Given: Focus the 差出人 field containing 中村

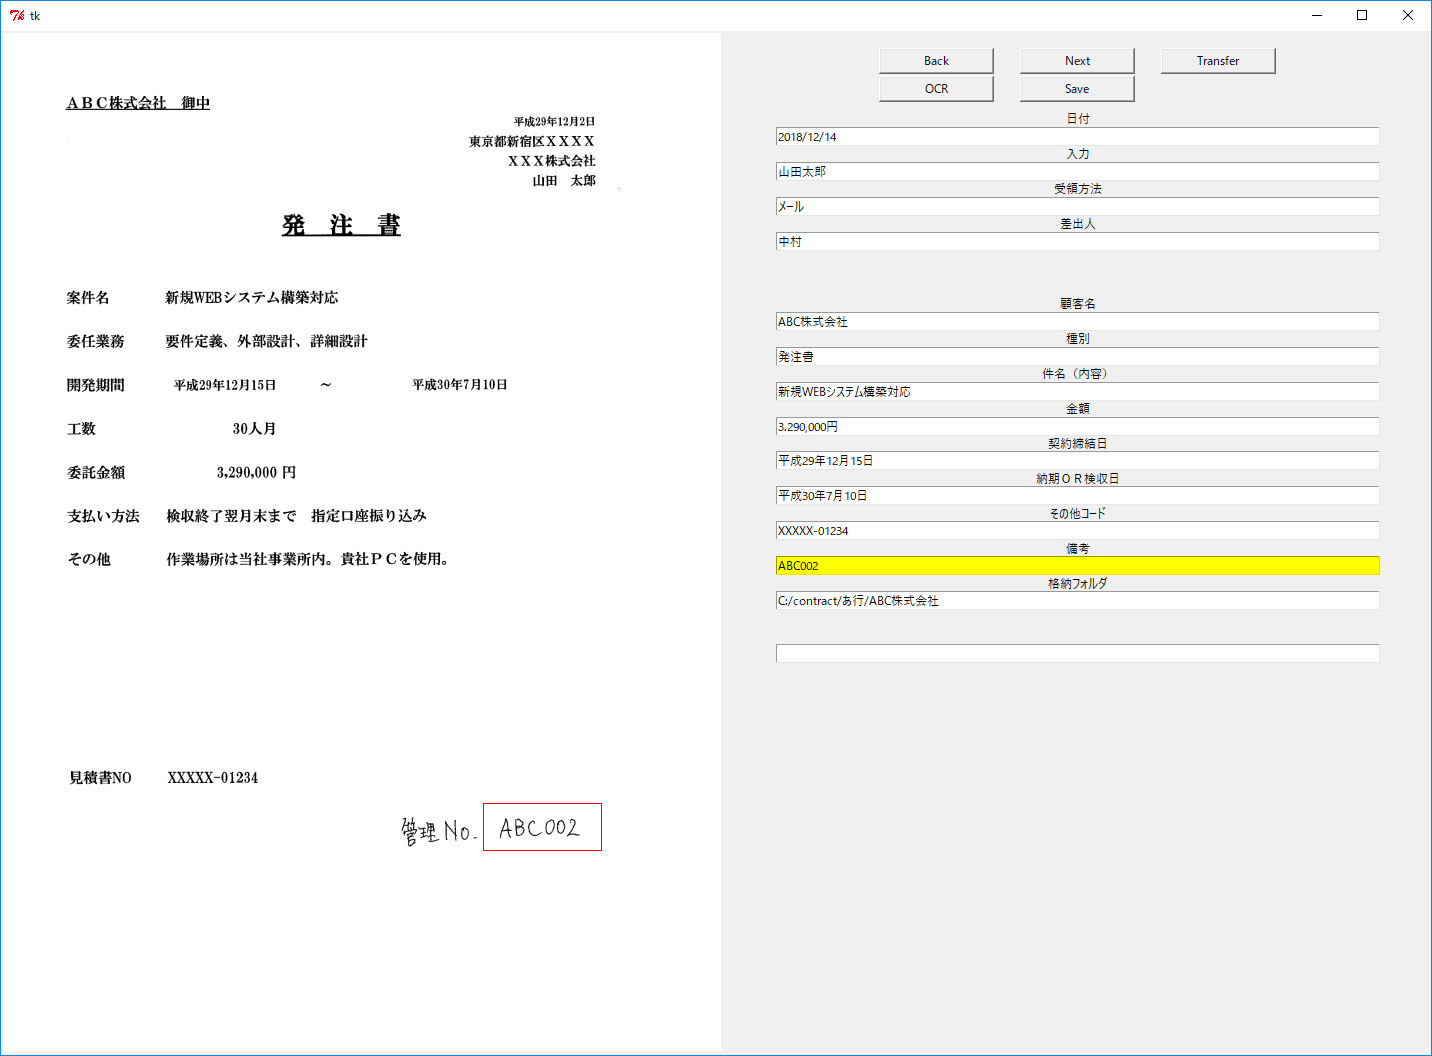Looking at the screenshot, I should 1077,242.
